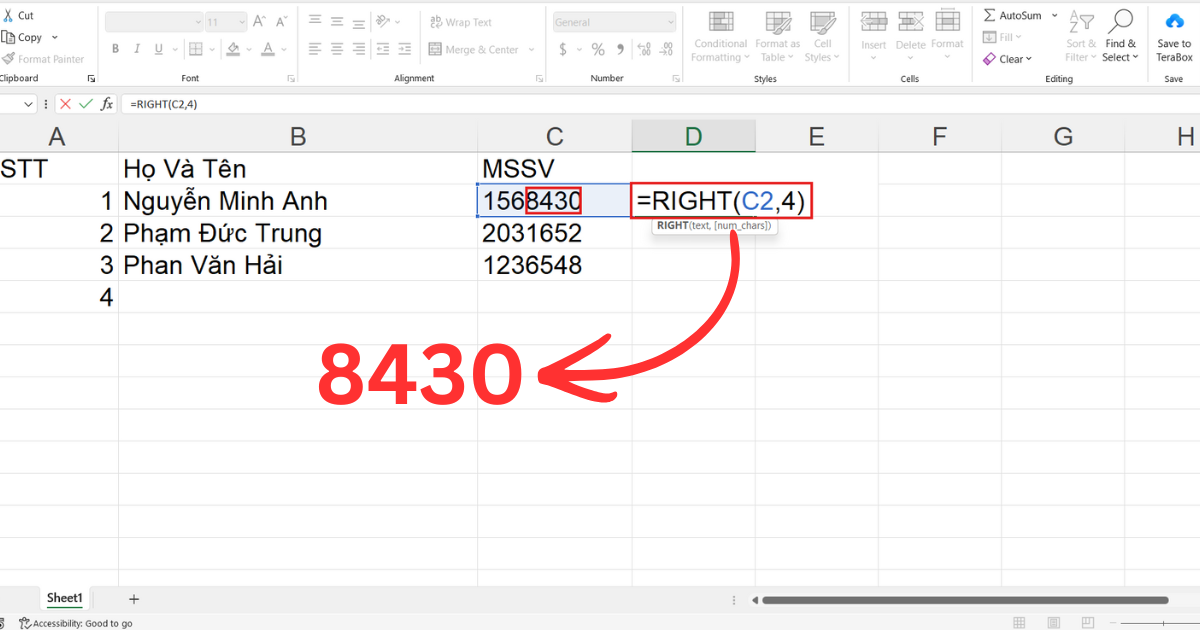Apply bold formatting
Viewport: 1200px width, 630px height.
[x=115, y=48]
